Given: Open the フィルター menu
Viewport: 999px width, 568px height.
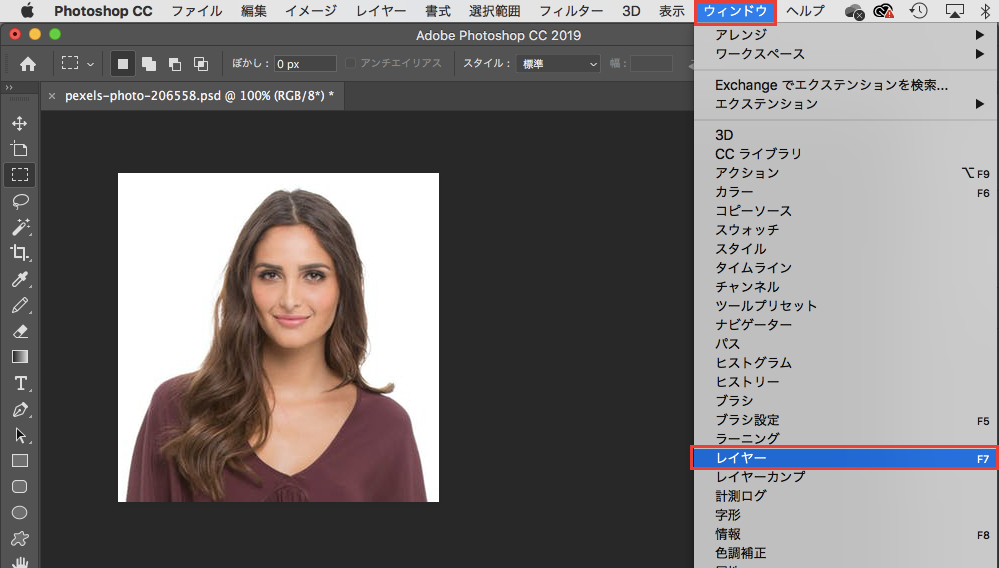Looking at the screenshot, I should [571, 11].
